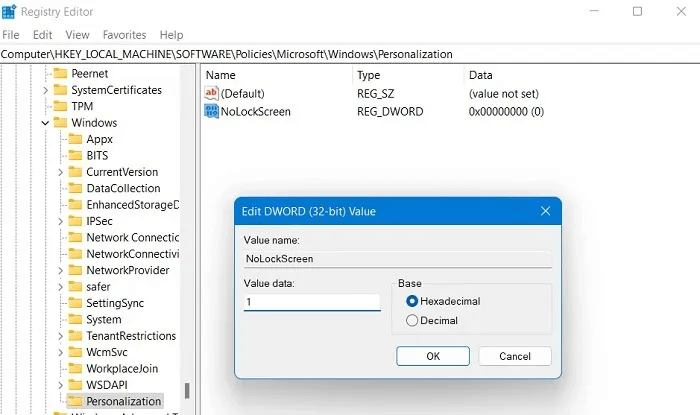Image resolution: width=700 pixels, height=415 pixels.
Task: Click Cancel in the Edit DWORD dialog
Action: (515, 356)
